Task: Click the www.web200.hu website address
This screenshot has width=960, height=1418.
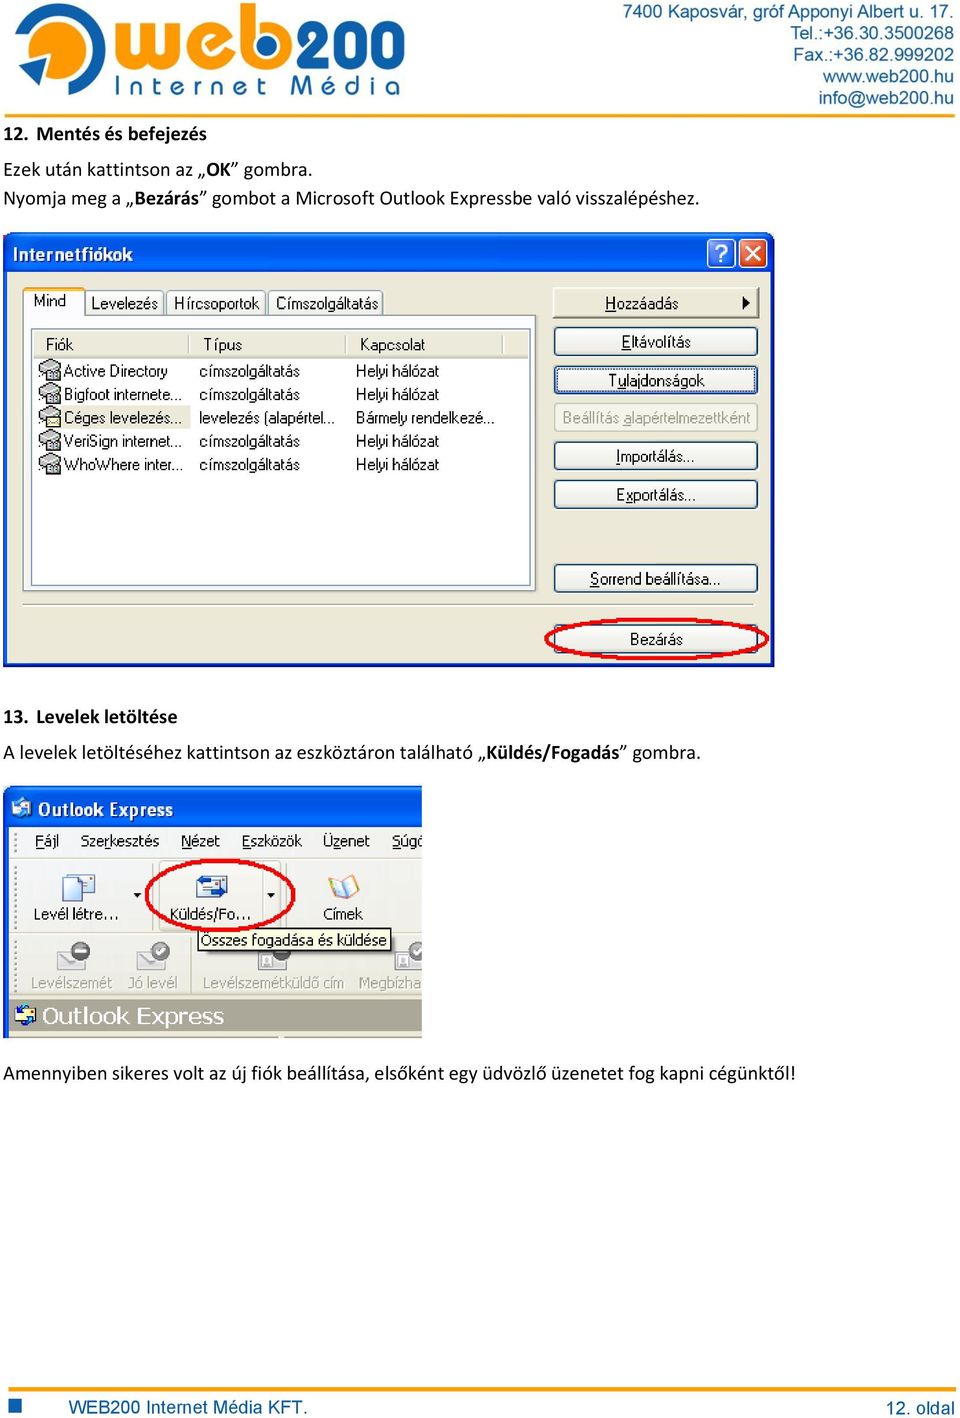Action: pyautogui.click(x=888, y=76)
